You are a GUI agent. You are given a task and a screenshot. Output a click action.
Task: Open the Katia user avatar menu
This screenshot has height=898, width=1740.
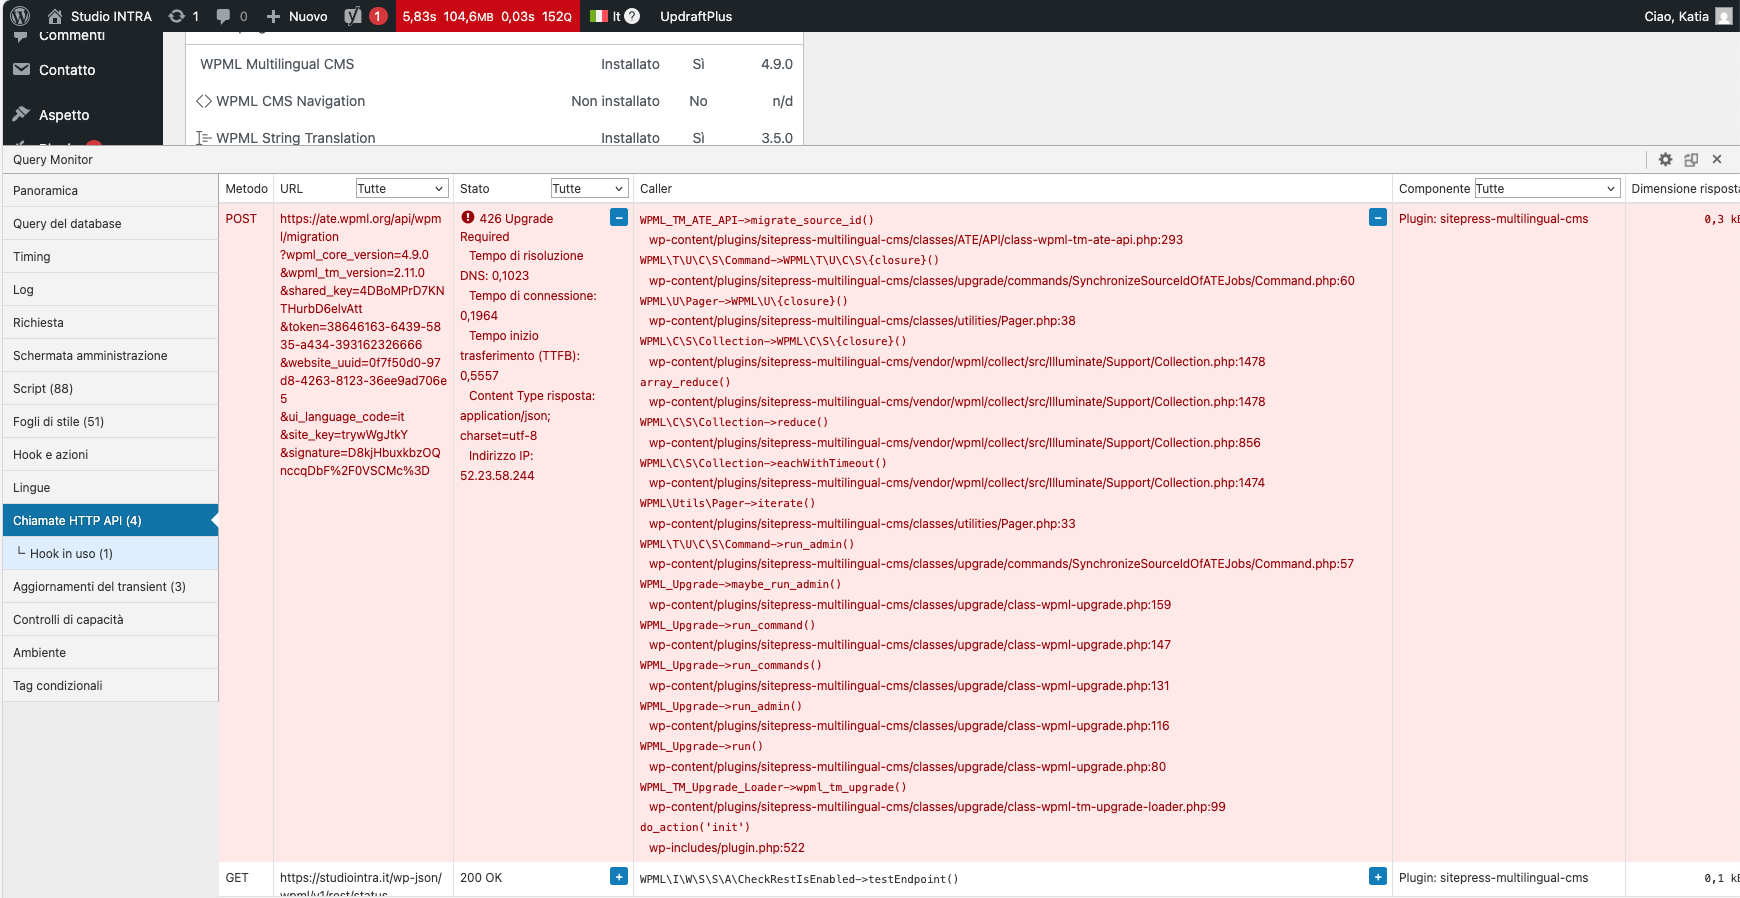pos(1724,16)
